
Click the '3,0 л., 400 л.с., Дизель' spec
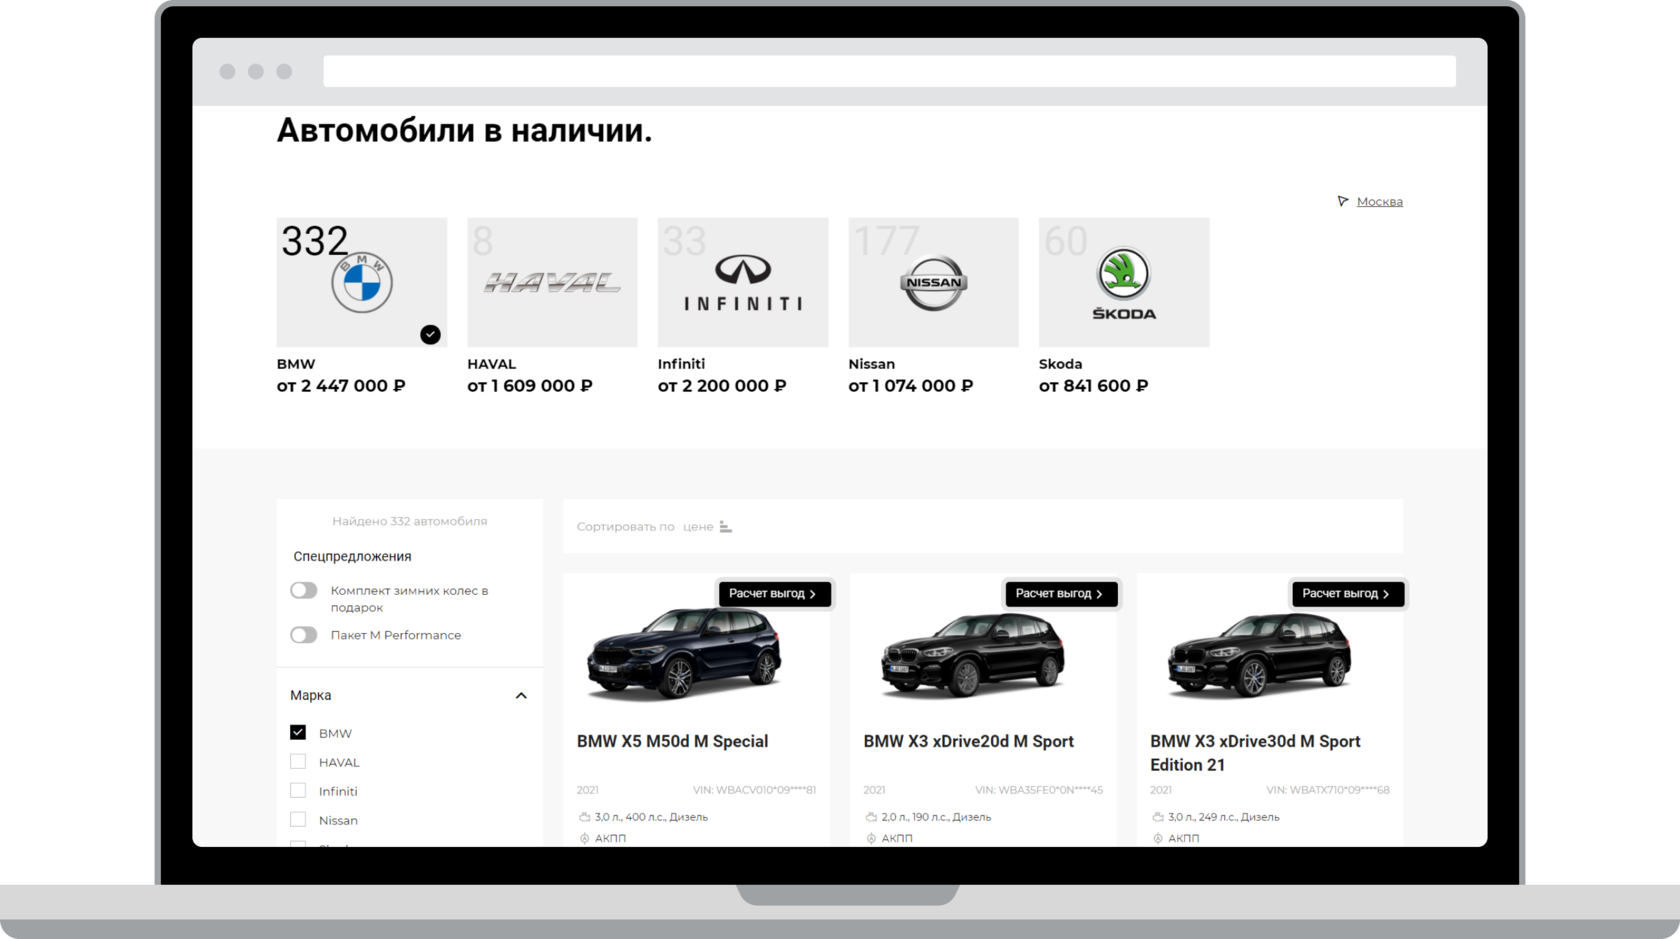[651, 817]
